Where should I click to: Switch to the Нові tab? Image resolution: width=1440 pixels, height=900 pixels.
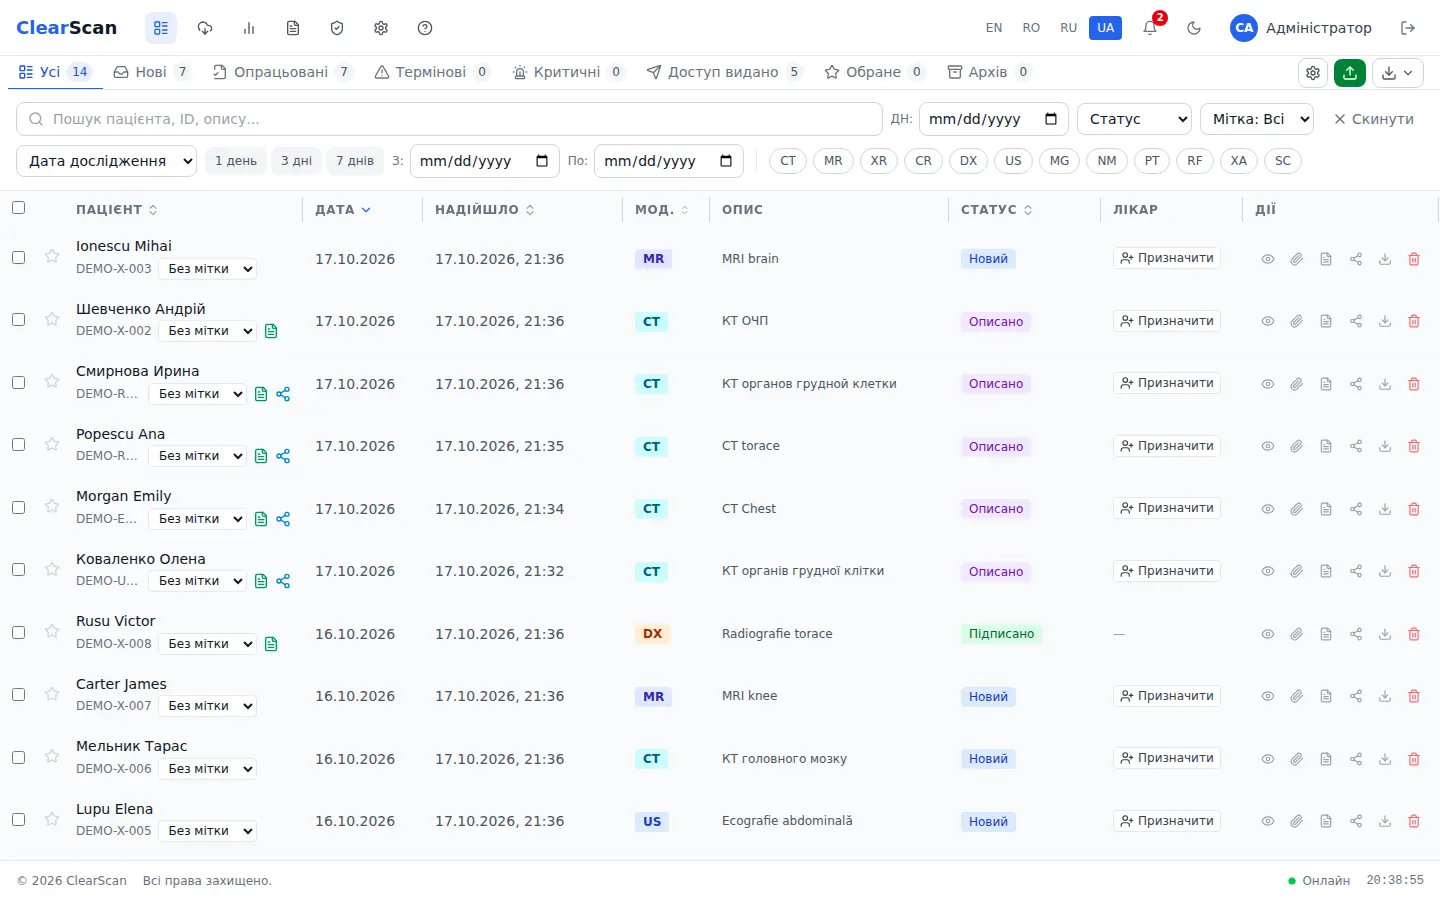point(151,72)
